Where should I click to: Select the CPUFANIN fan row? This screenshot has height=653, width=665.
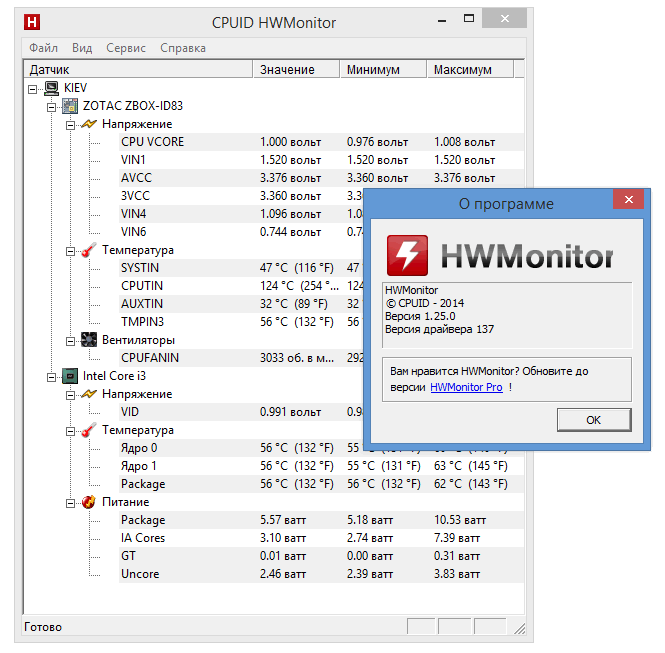(x=241, y=358)
